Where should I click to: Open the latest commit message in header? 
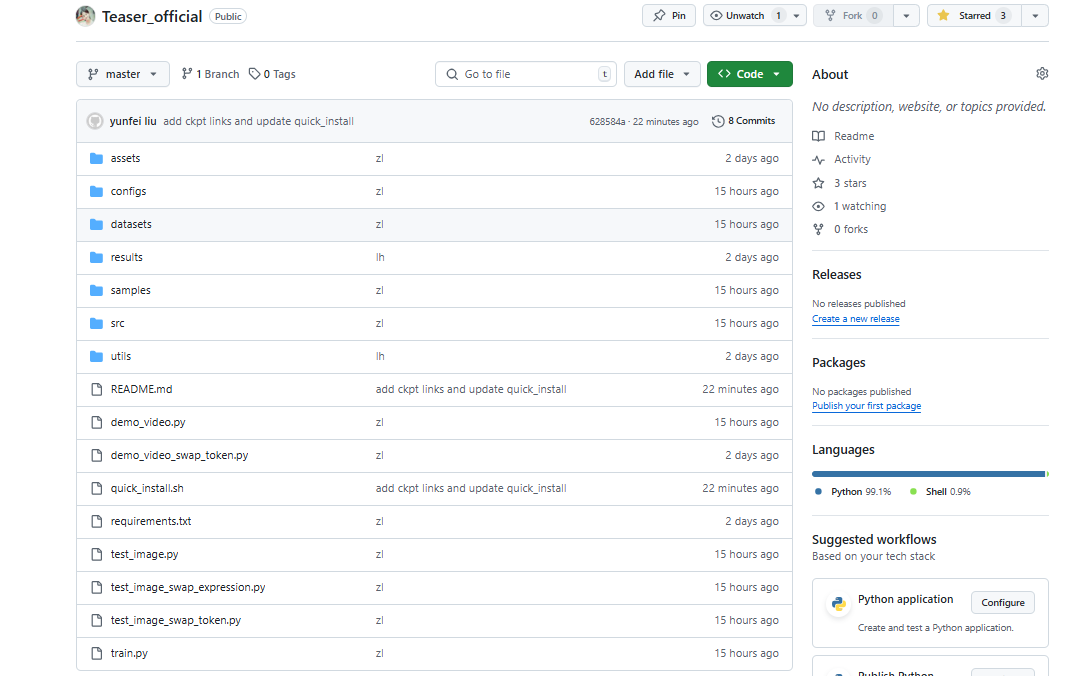[258, 121]
